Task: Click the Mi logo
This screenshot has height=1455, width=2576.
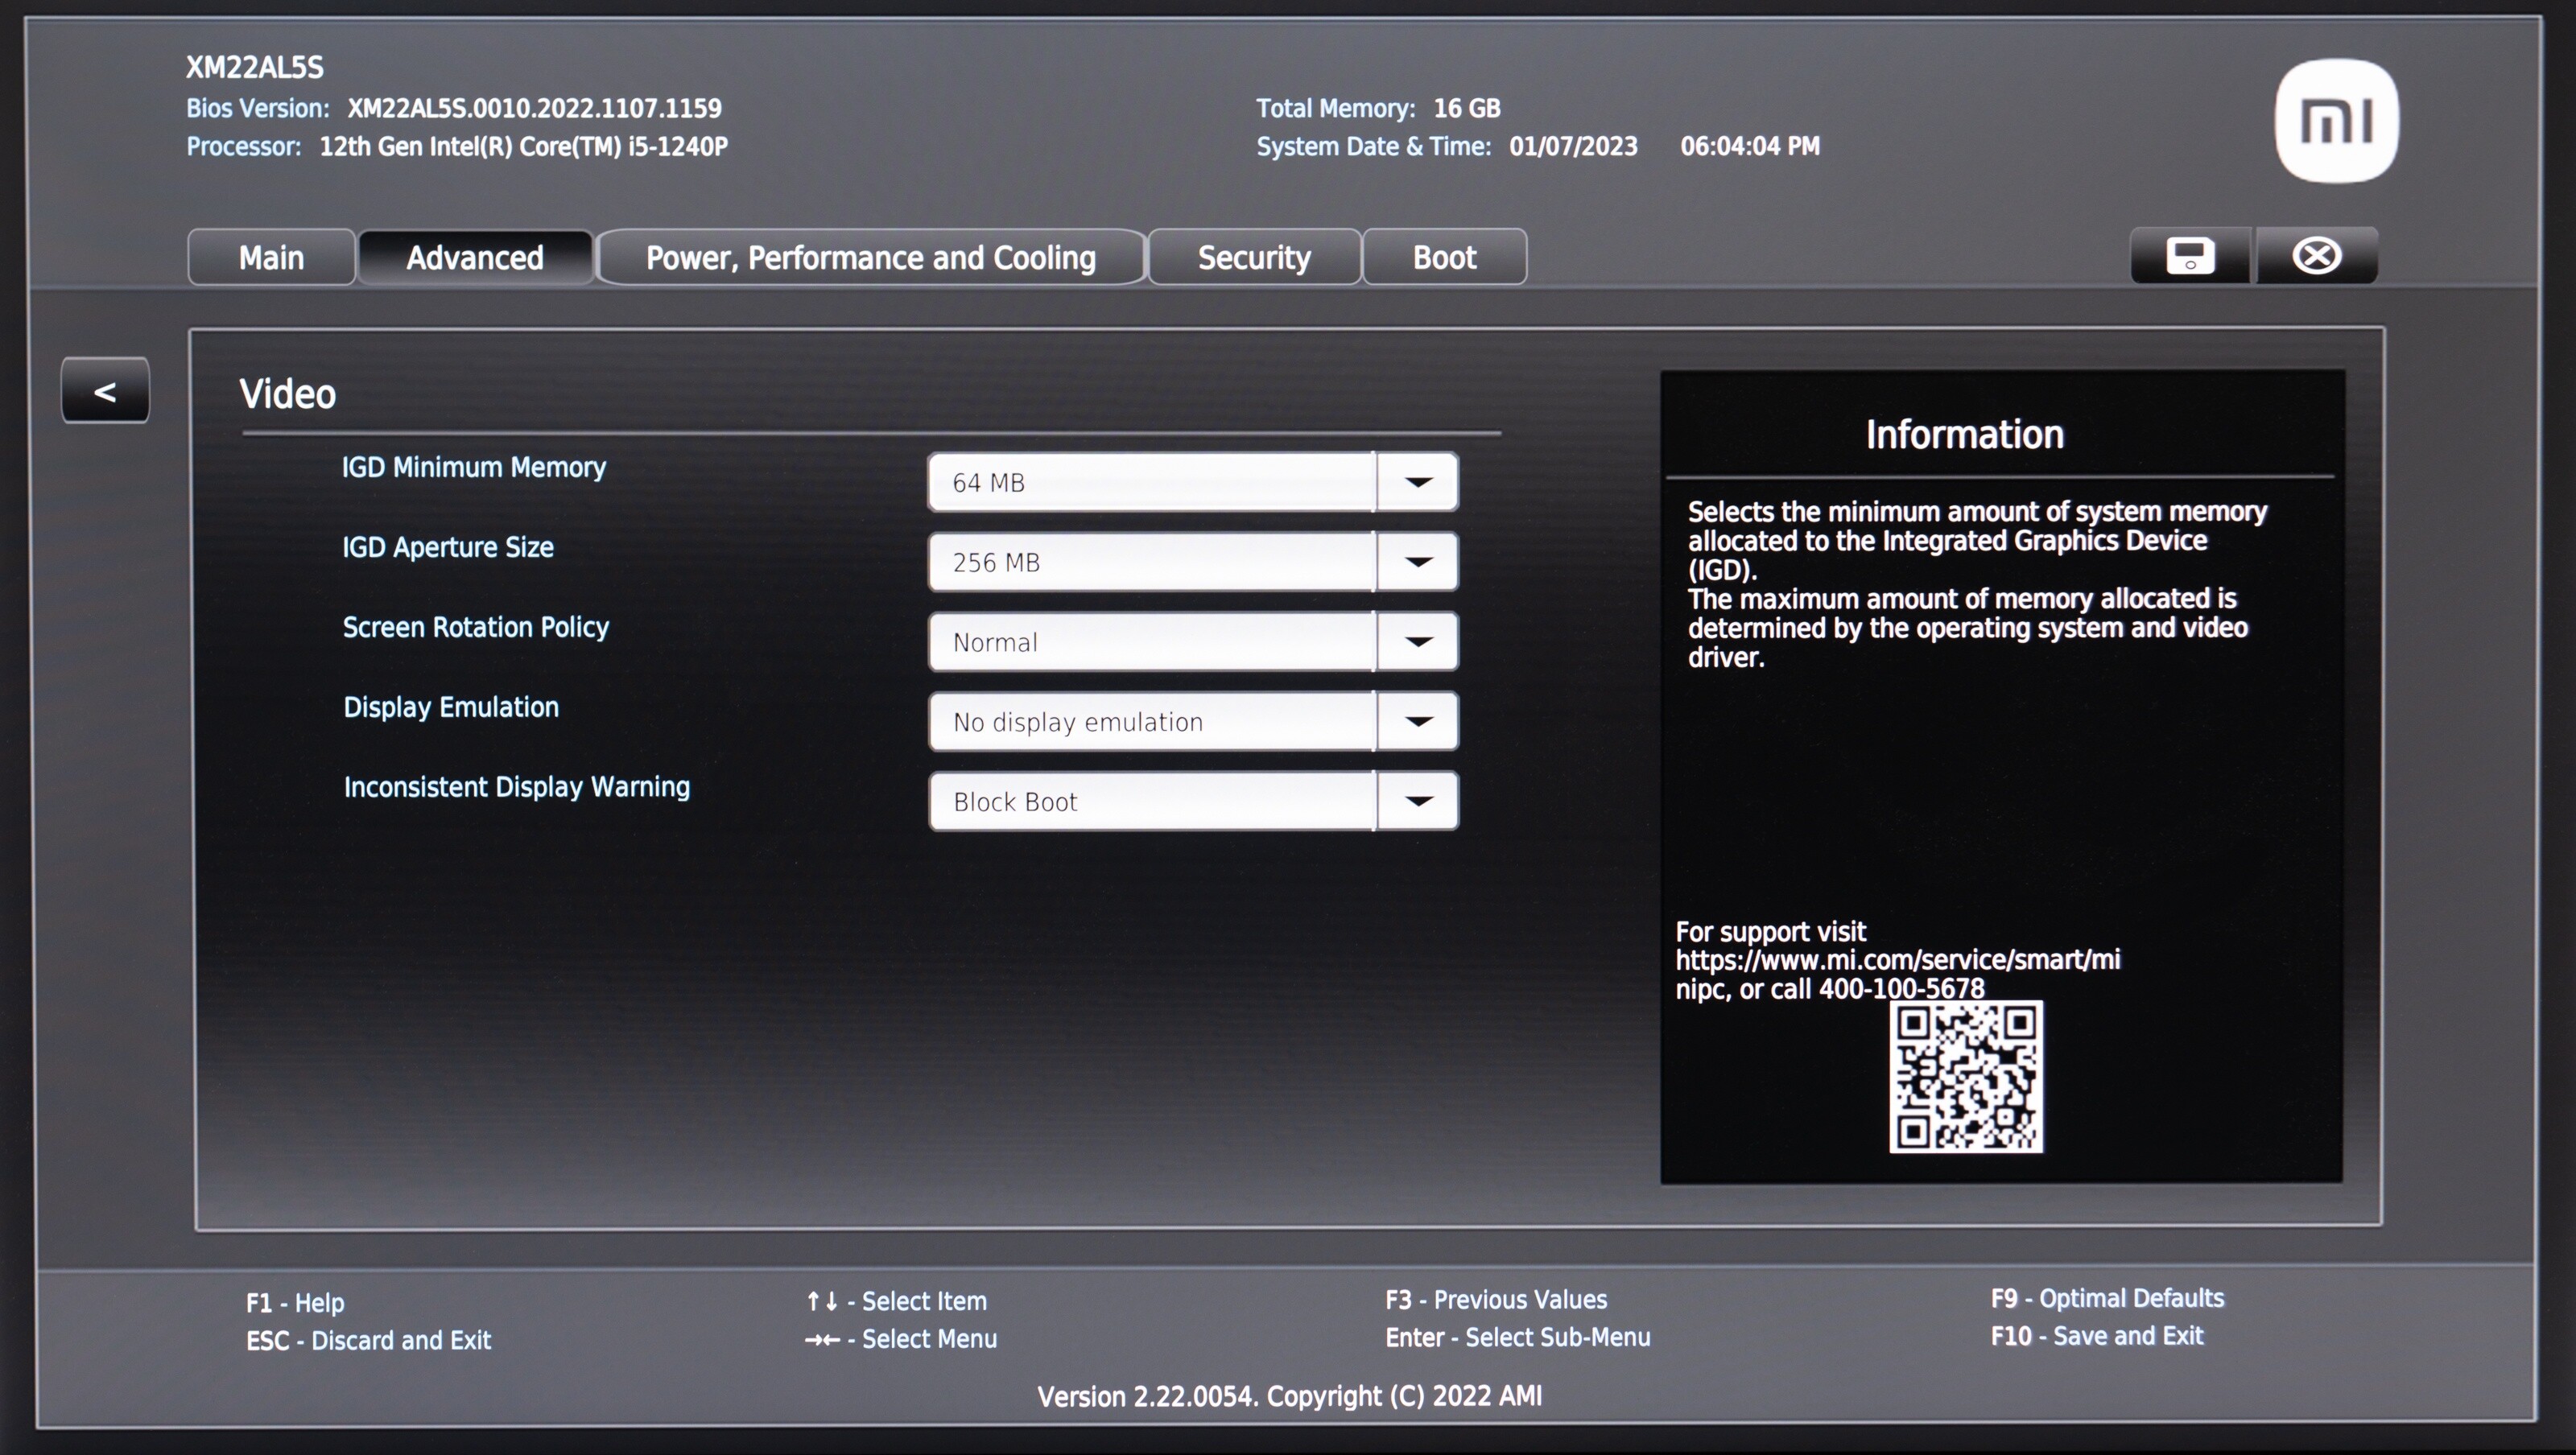Action: pyautogui.click(x=2336, y=122)
